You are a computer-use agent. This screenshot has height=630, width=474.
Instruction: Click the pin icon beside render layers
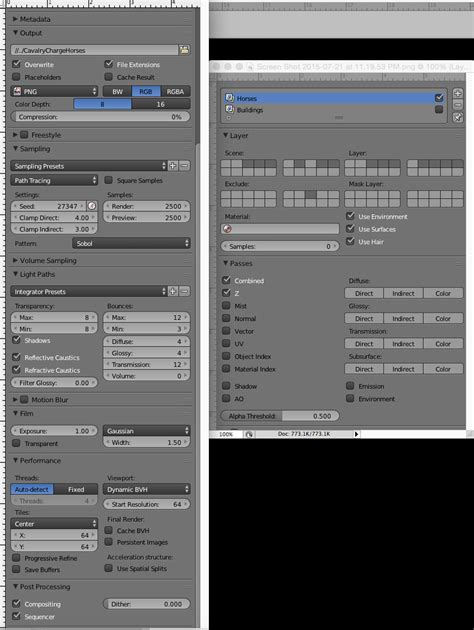458,117
